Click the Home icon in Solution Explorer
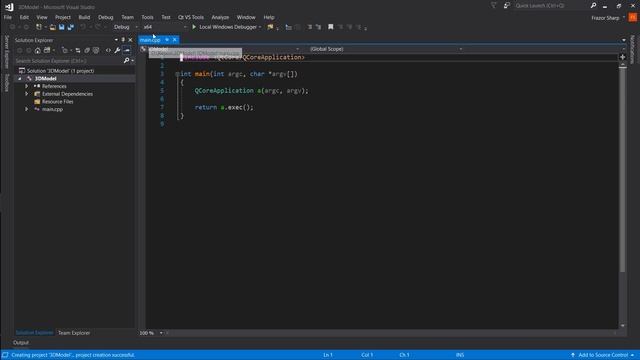The image size is (640, 360). (x=38, y=50)
